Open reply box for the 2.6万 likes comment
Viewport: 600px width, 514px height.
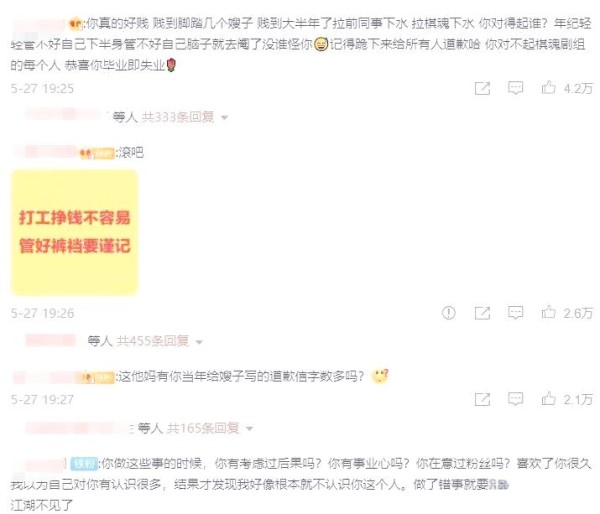coord(515,313)
